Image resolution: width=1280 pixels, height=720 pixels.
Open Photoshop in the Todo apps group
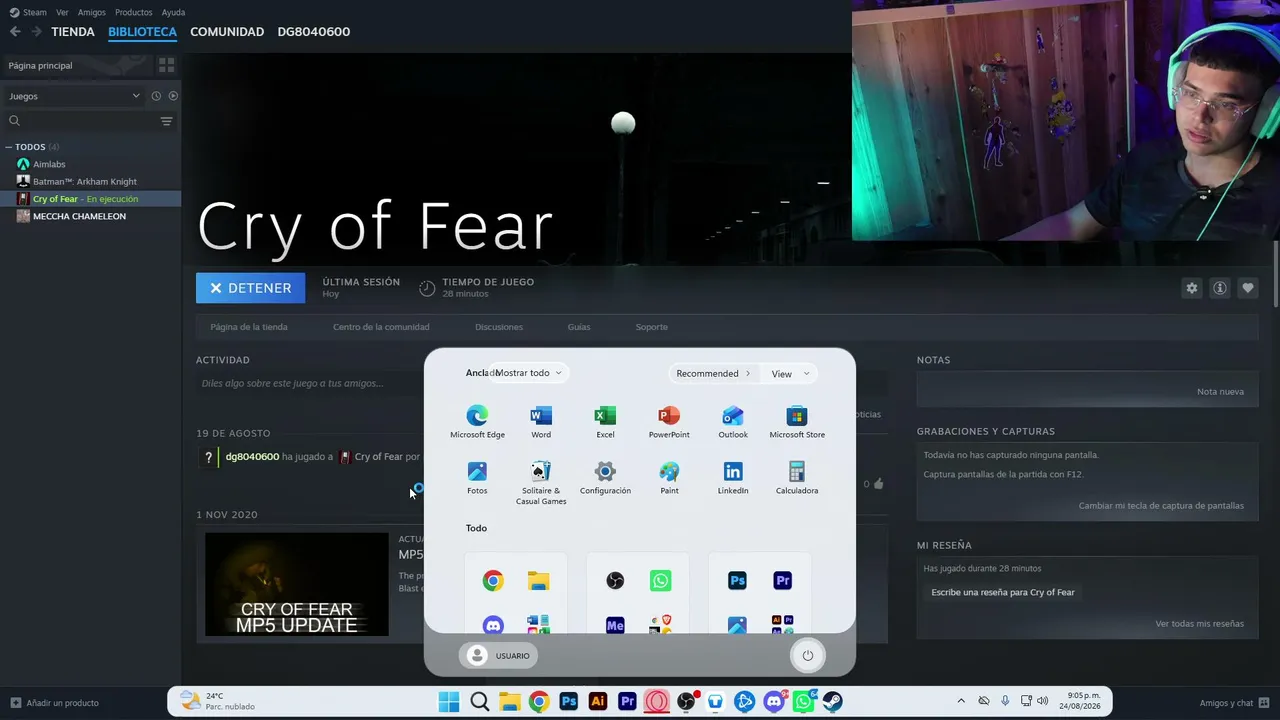(737, 581)
